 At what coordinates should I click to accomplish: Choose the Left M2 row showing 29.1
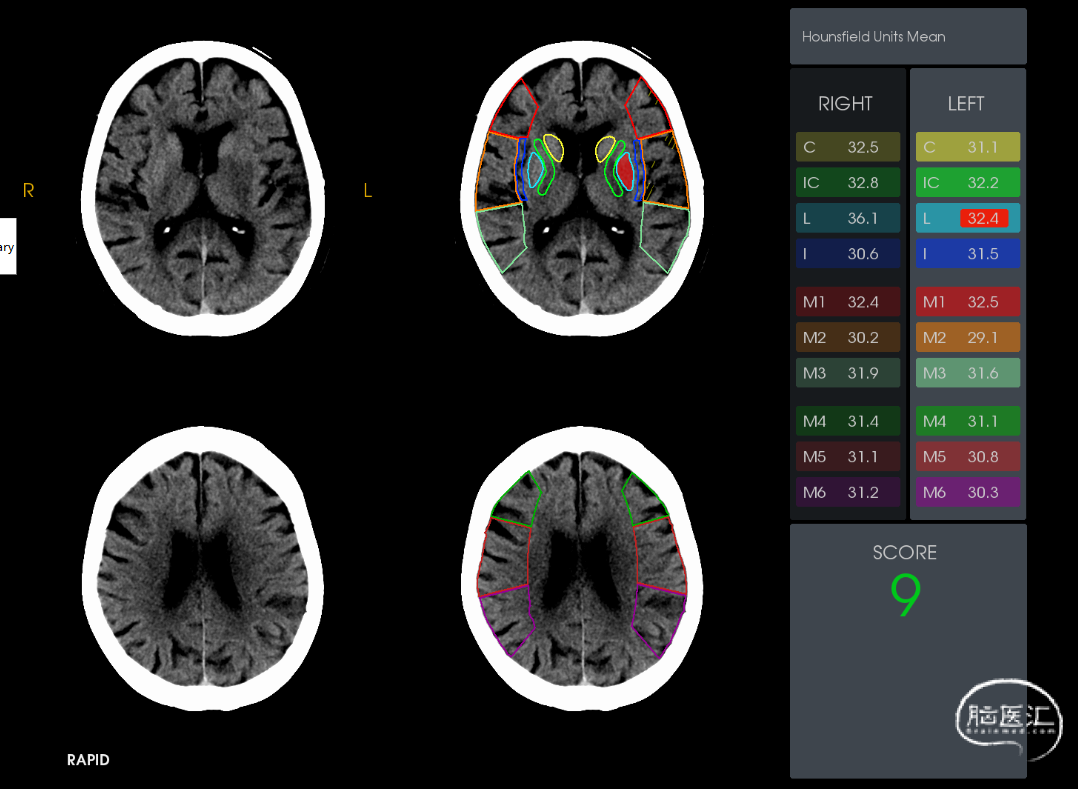[x=967, y=338]
